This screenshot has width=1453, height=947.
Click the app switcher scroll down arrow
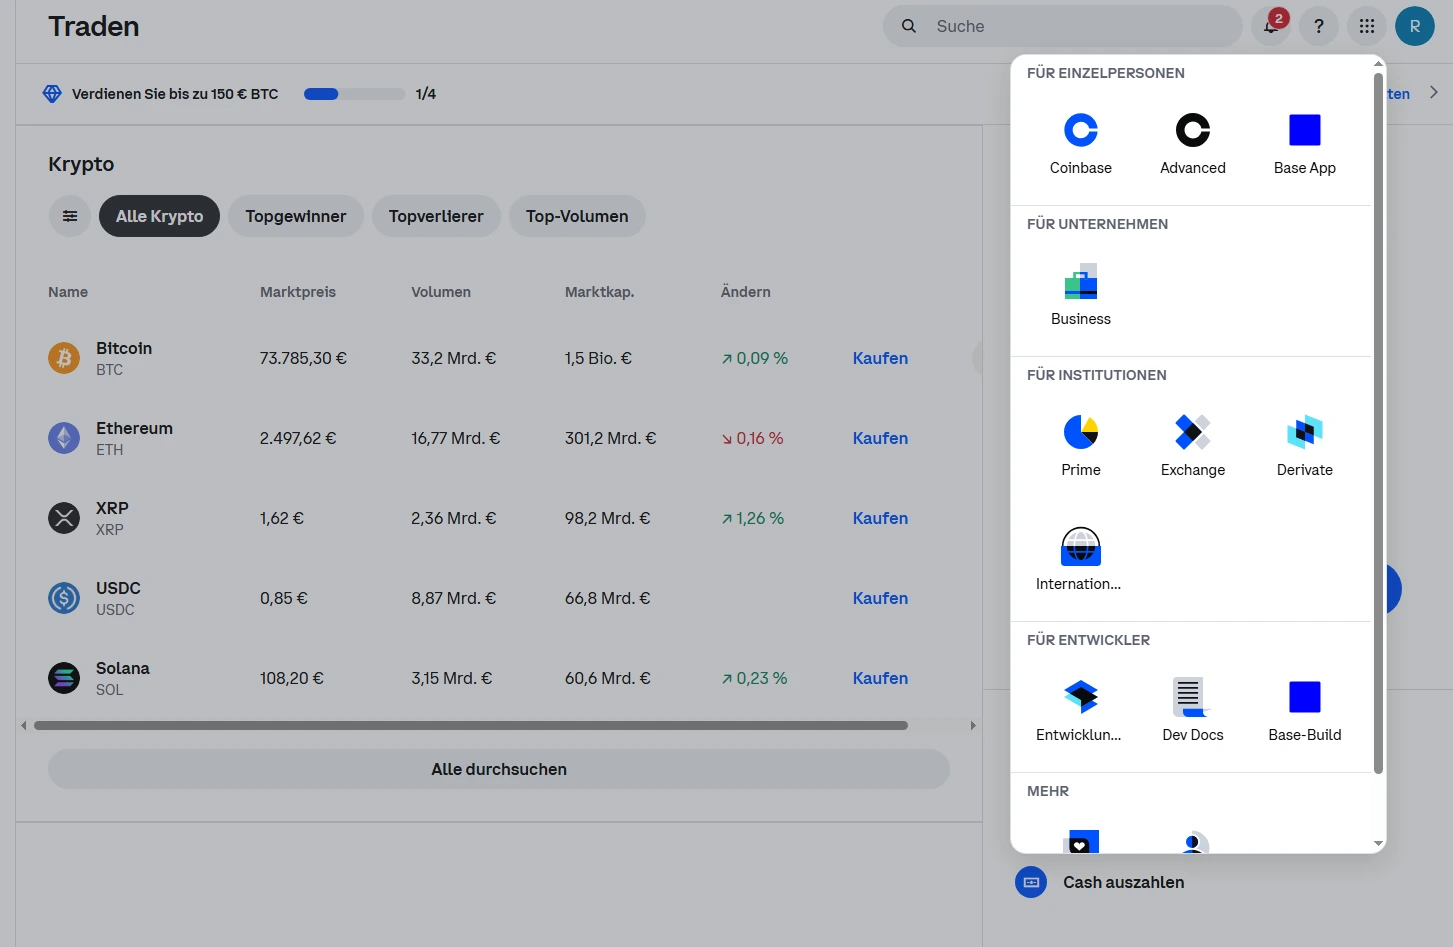[1379, 844]
